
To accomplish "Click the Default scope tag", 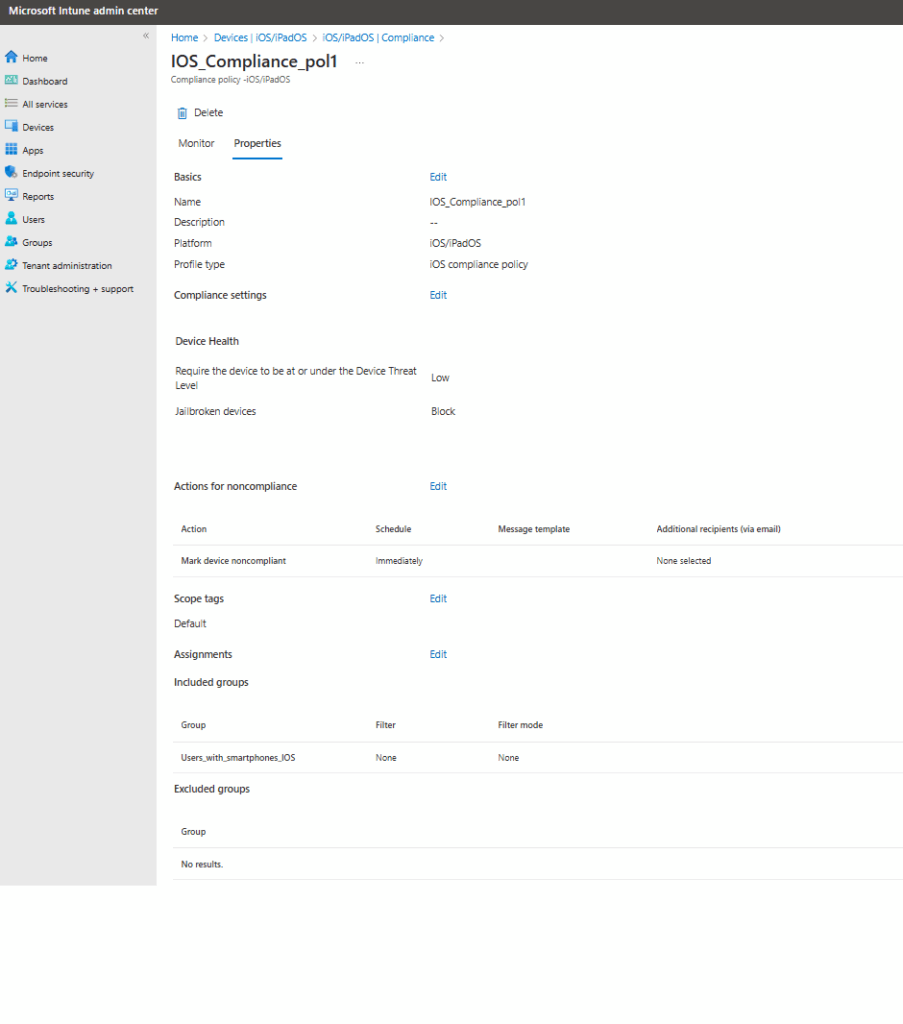I will 190,624.
